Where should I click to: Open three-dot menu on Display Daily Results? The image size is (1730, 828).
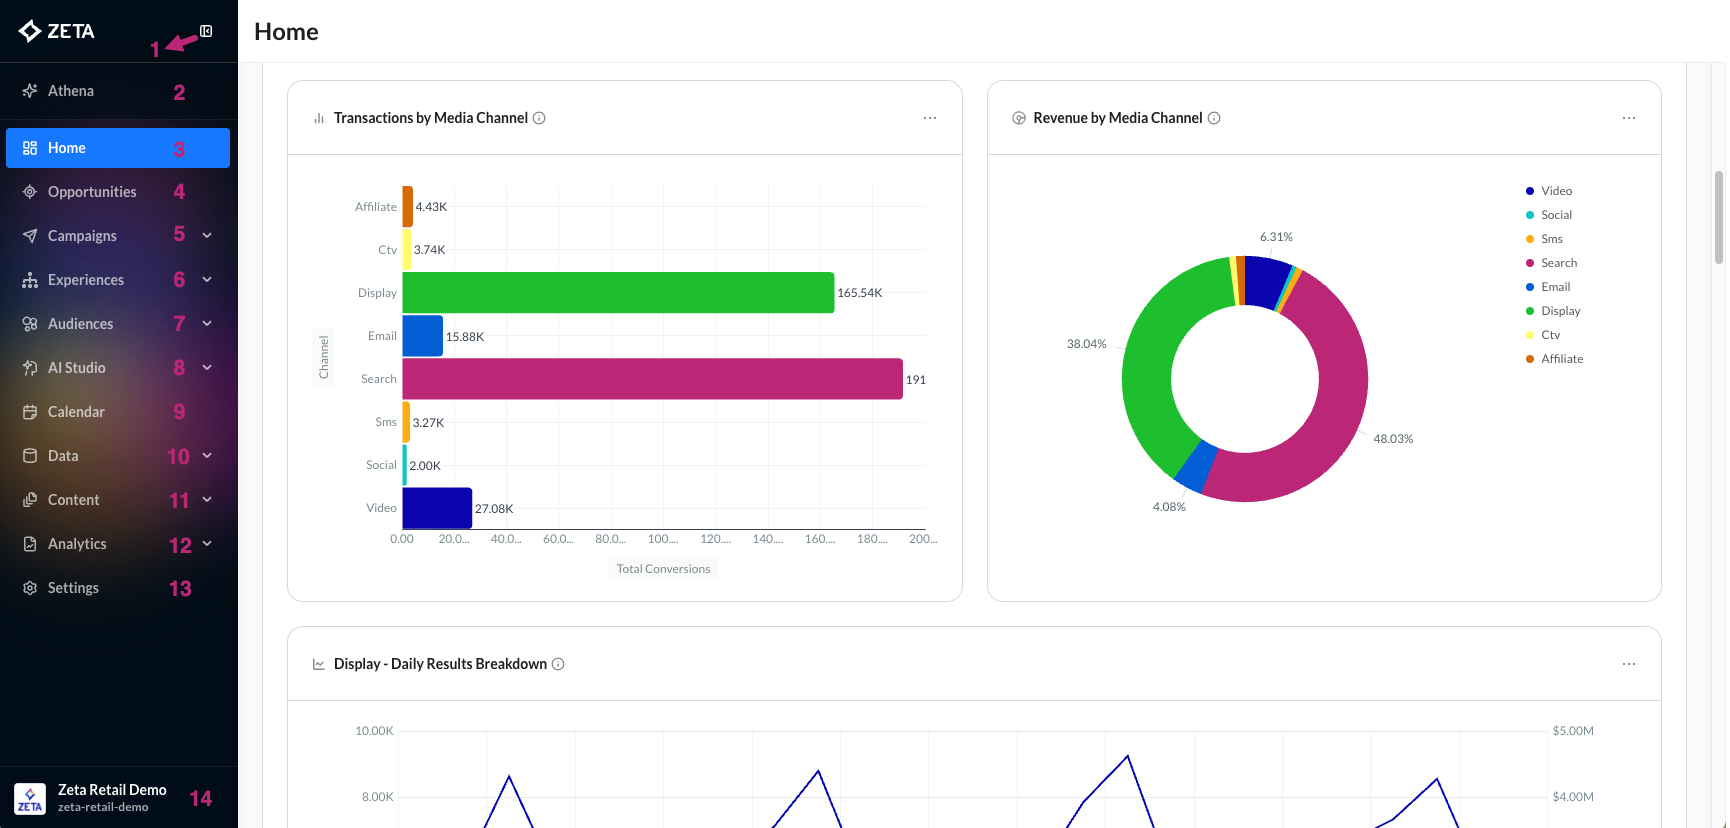tap(1629, 664)
